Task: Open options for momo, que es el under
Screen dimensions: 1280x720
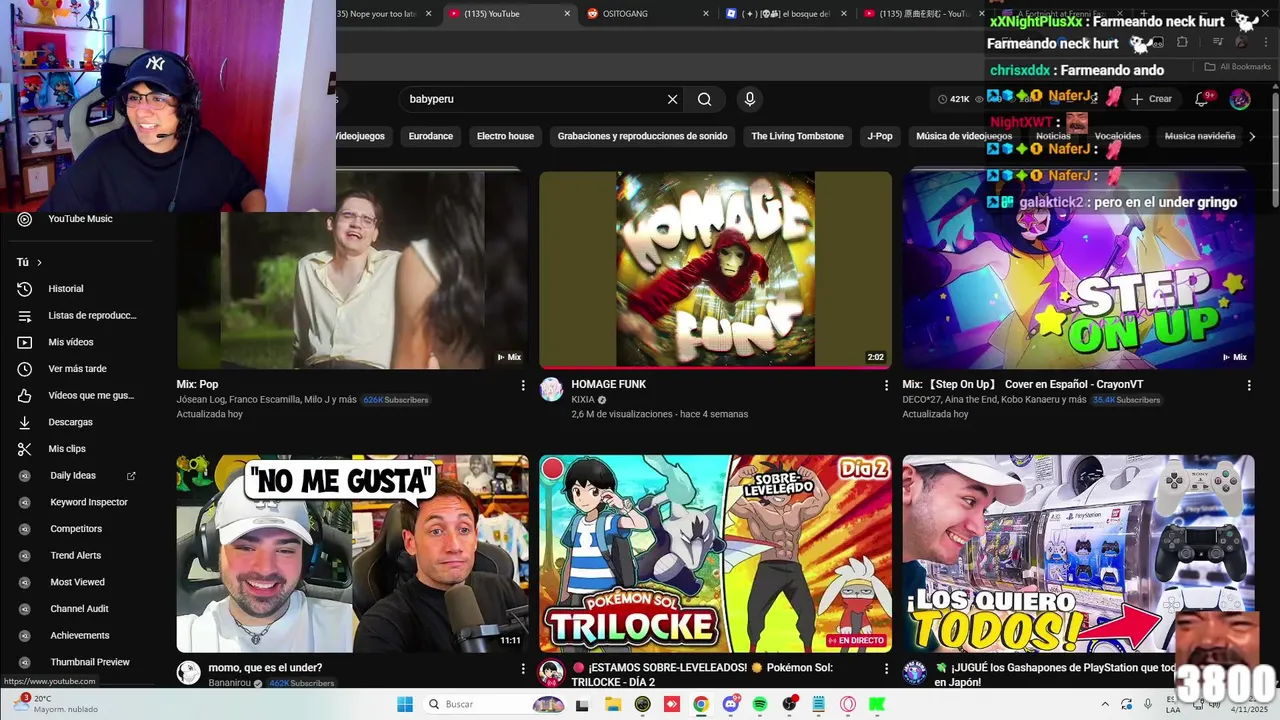Action: click(x=522, y=668)
